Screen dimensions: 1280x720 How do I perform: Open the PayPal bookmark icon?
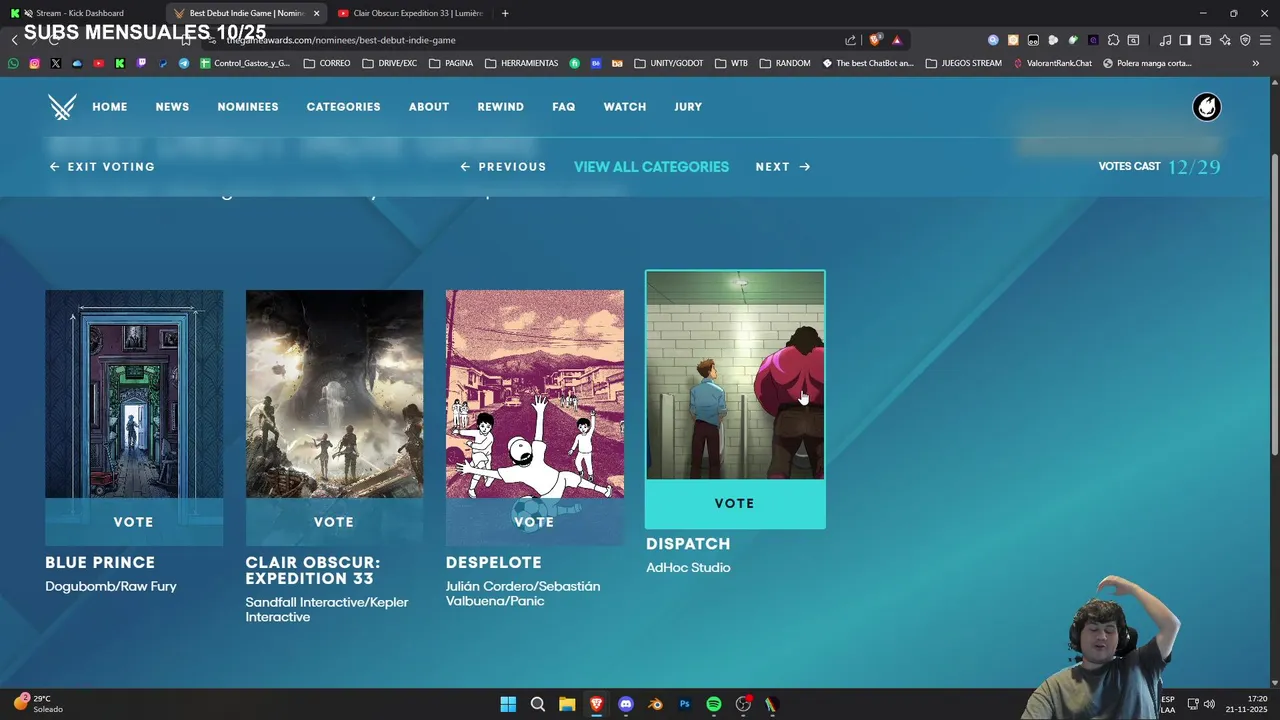tap(162, 63)
